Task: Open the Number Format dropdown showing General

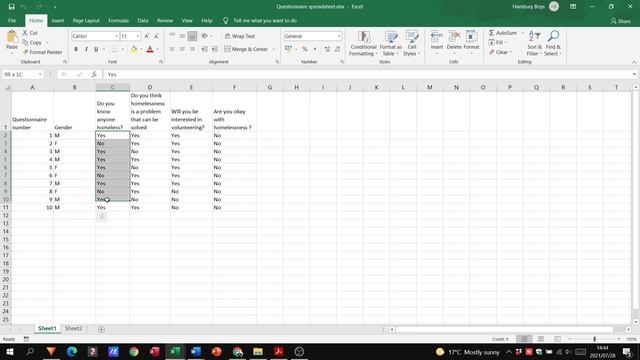Action: coord(339,36)
